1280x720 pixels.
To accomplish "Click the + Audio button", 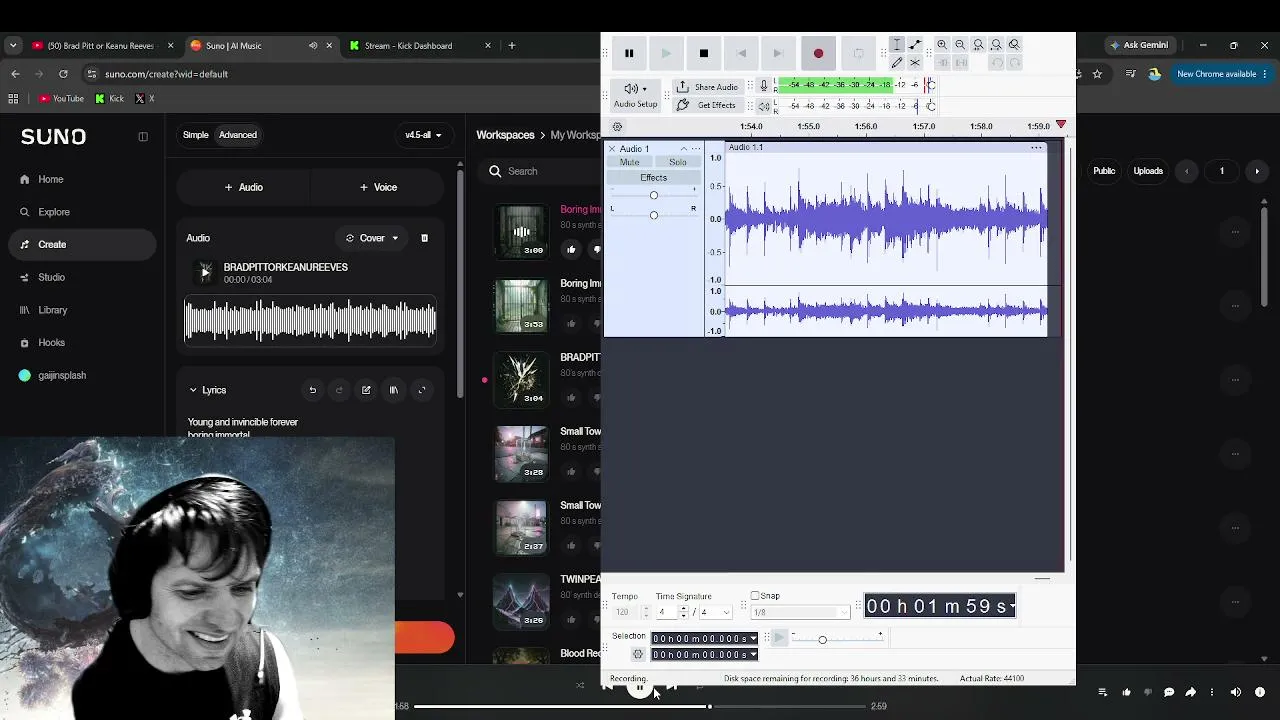I will click(x=244, y=187).
